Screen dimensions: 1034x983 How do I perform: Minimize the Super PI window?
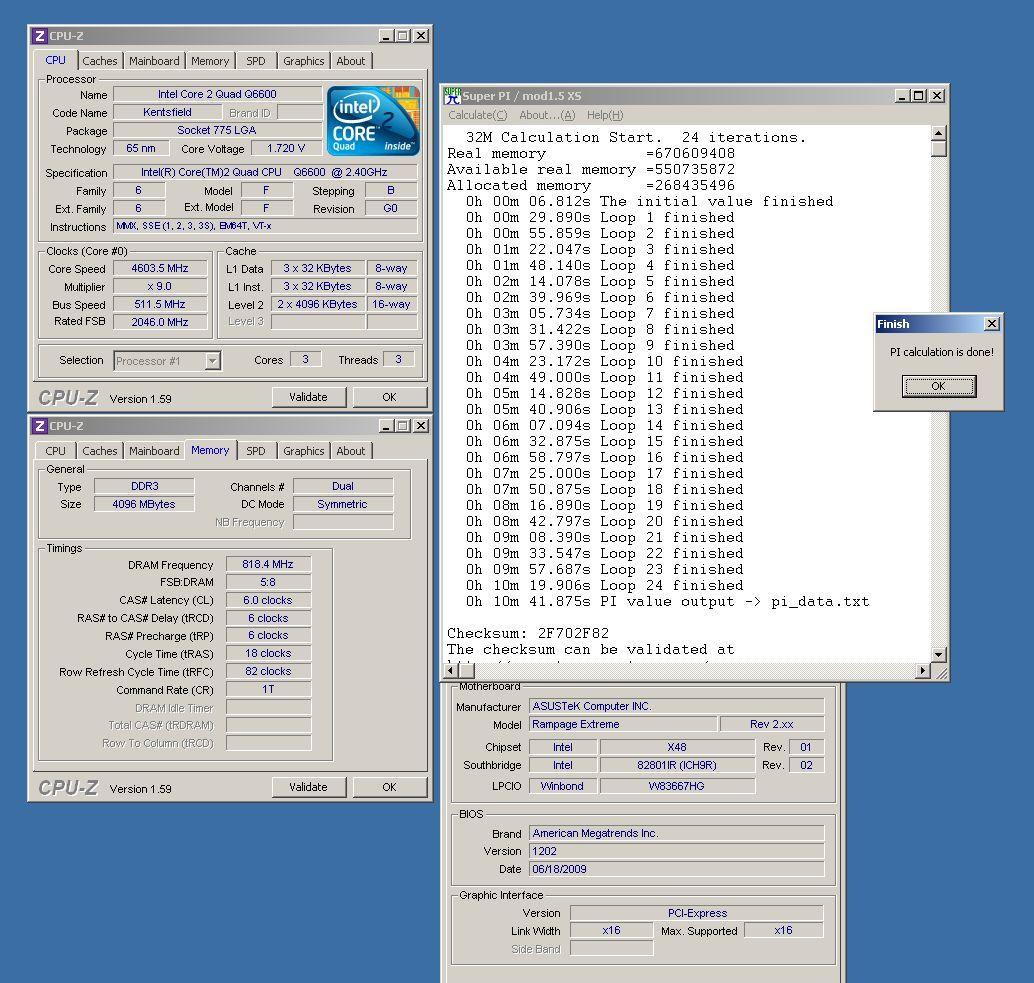[902, 96]
